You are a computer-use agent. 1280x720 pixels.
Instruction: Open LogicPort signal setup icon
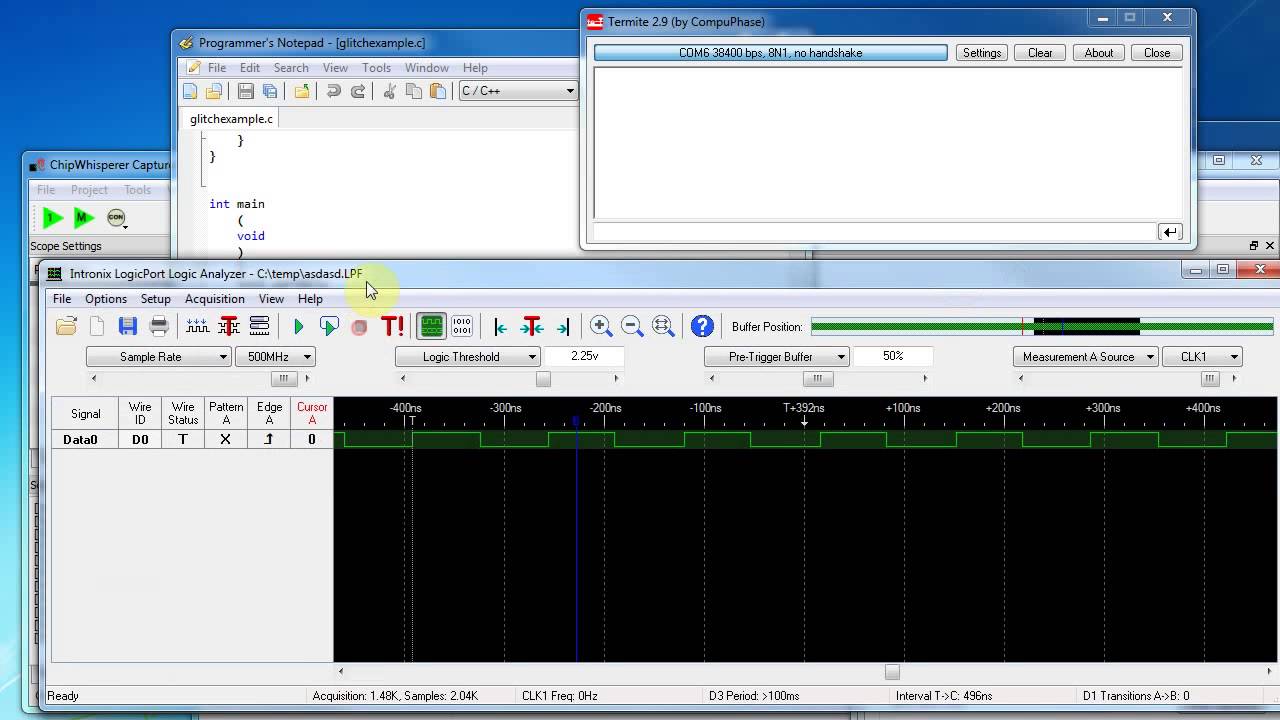coord(197,326)
